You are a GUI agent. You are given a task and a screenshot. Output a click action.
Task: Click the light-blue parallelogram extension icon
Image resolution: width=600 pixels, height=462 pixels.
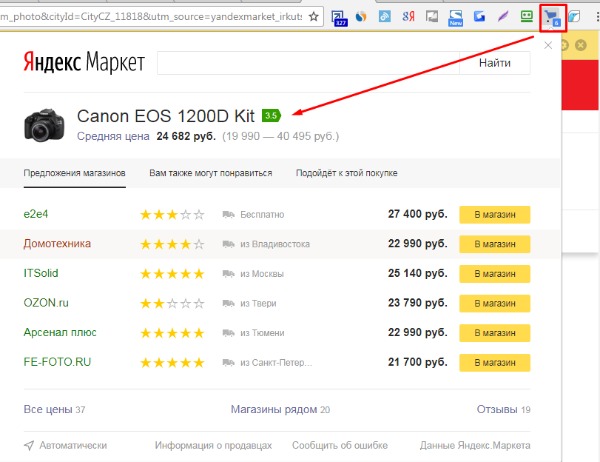574,16
